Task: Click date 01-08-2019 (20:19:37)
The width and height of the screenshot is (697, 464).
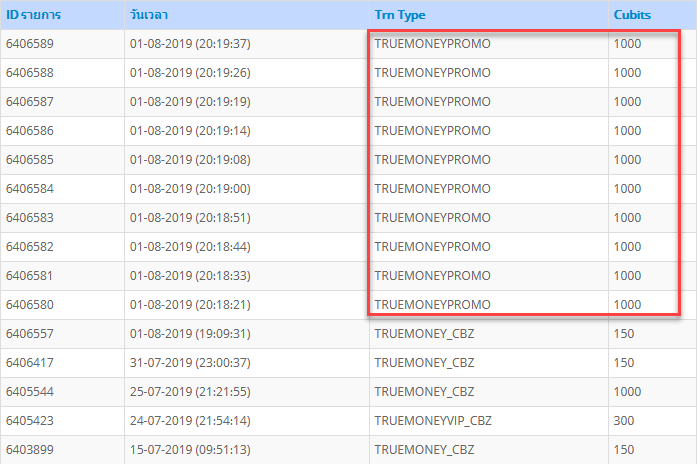Action: (190, 44)
